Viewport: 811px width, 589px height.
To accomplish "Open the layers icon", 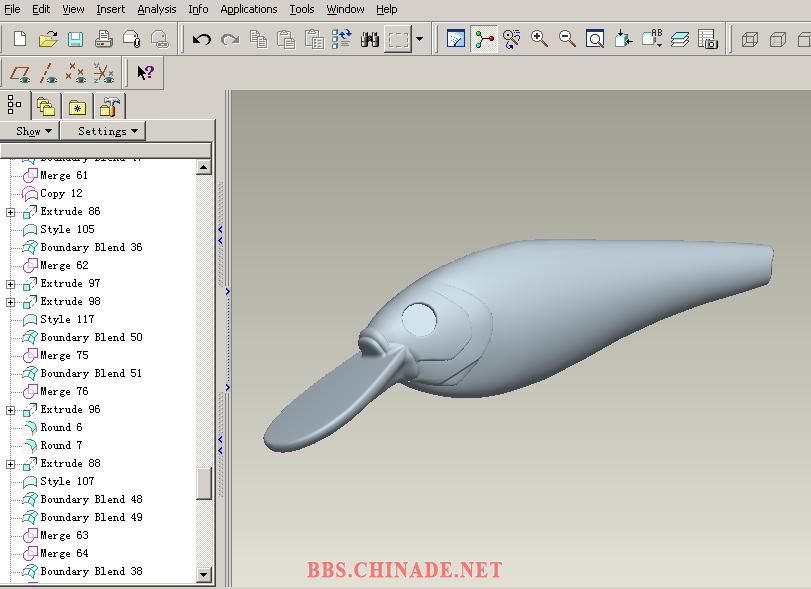I will pos(680,39).
